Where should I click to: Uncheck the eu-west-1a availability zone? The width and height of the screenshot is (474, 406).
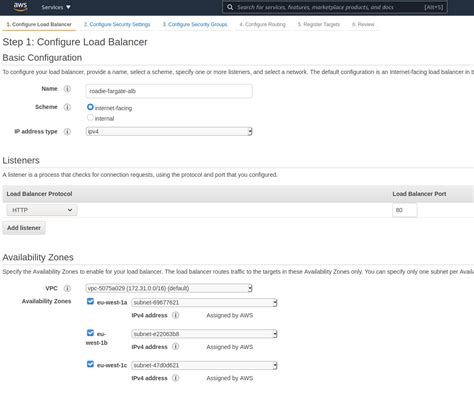[x=90, y=301]
